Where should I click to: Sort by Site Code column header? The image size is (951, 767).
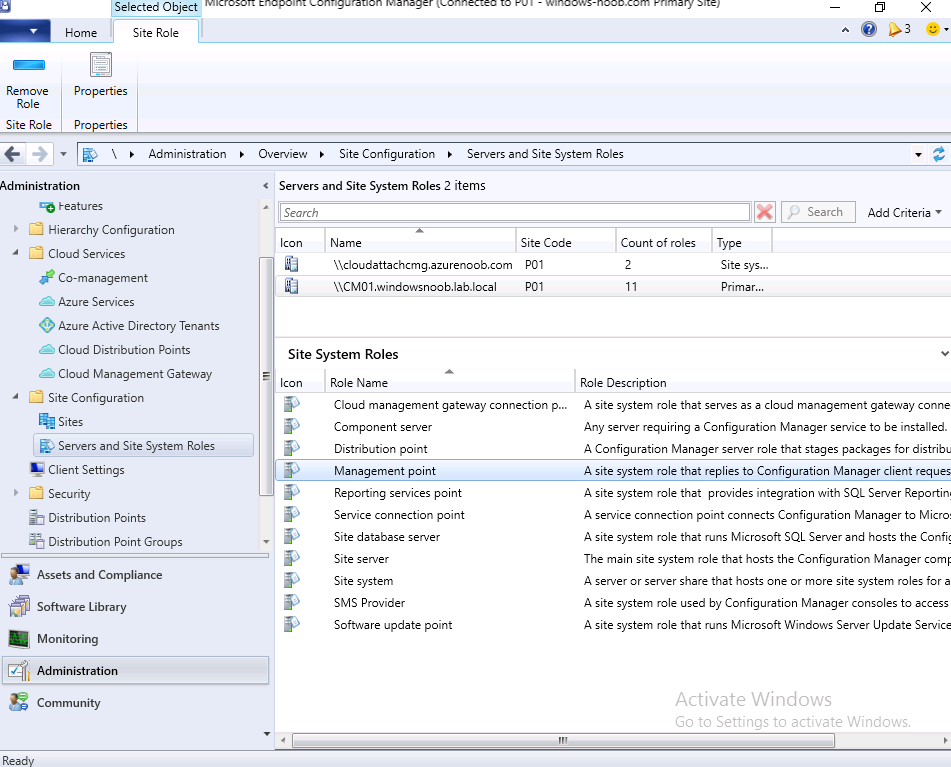coord(566,243)
